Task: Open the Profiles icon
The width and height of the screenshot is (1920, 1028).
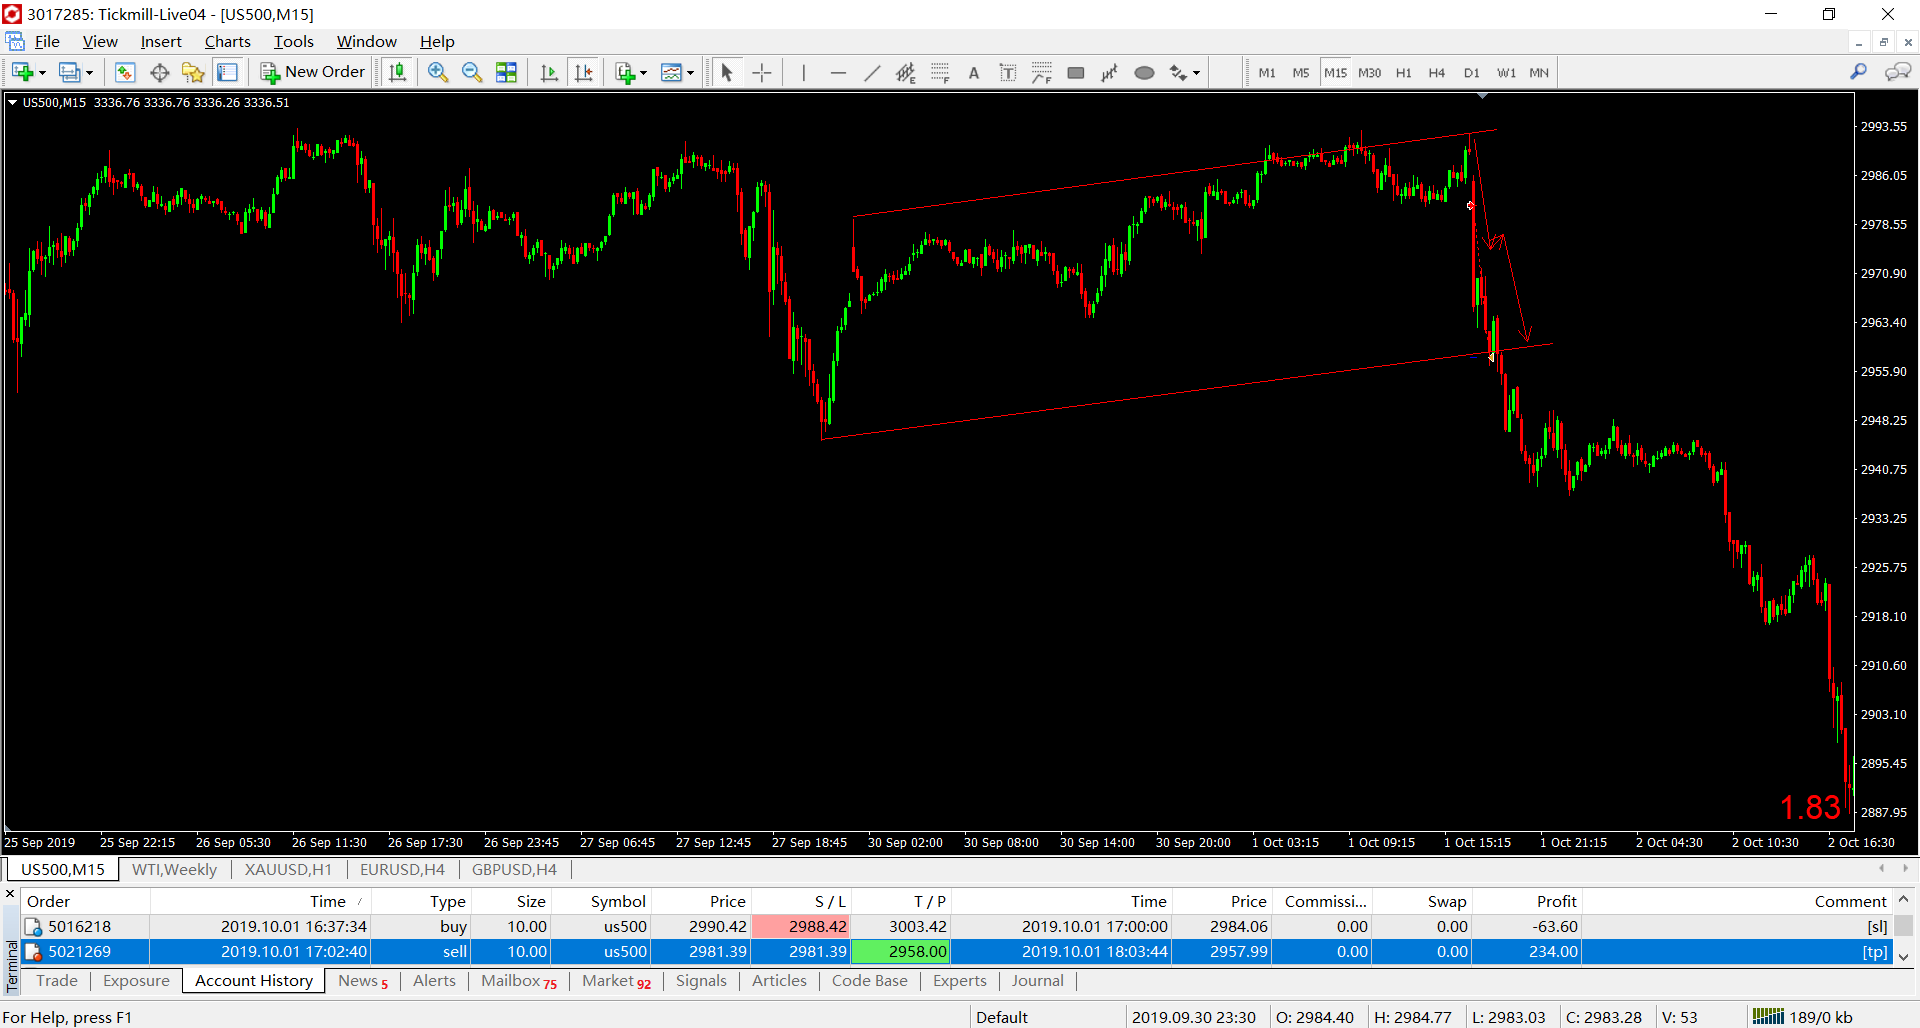Action: tap(69, 72)
